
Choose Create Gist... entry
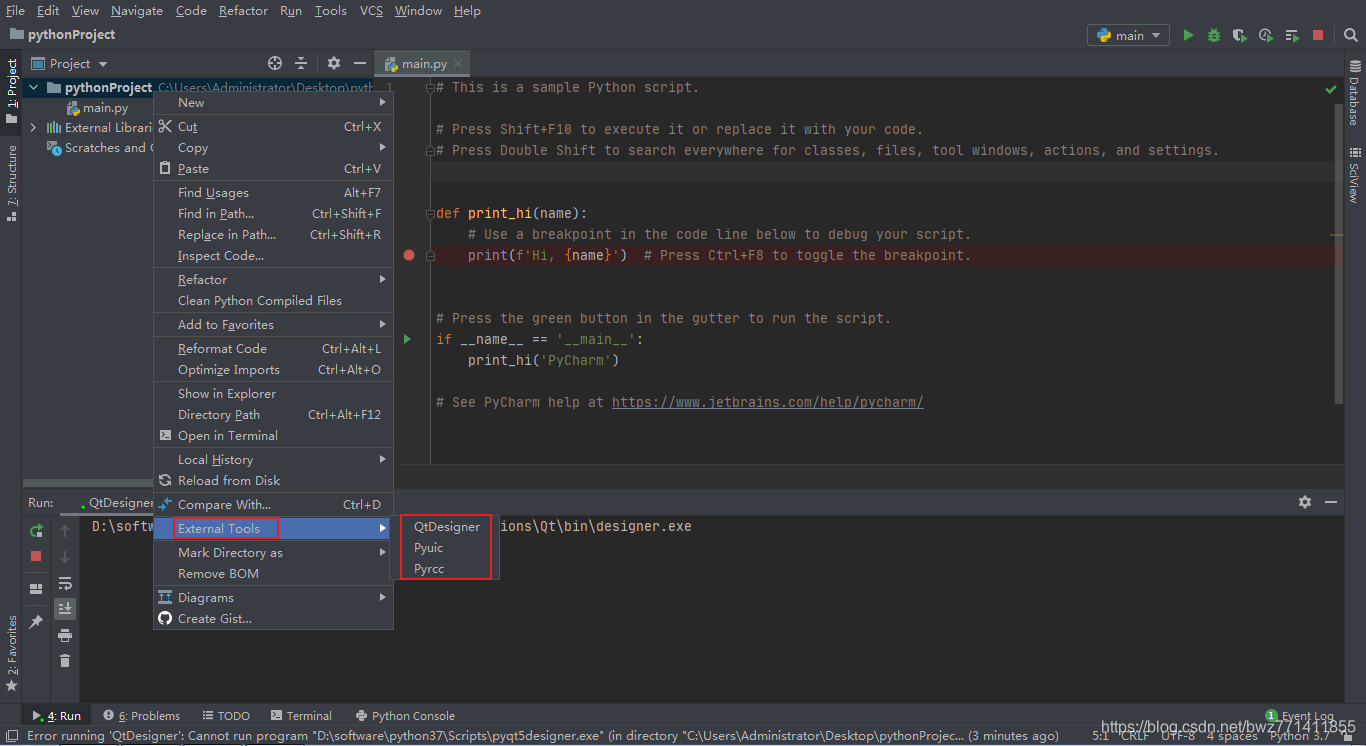click(x=273, y=619)
